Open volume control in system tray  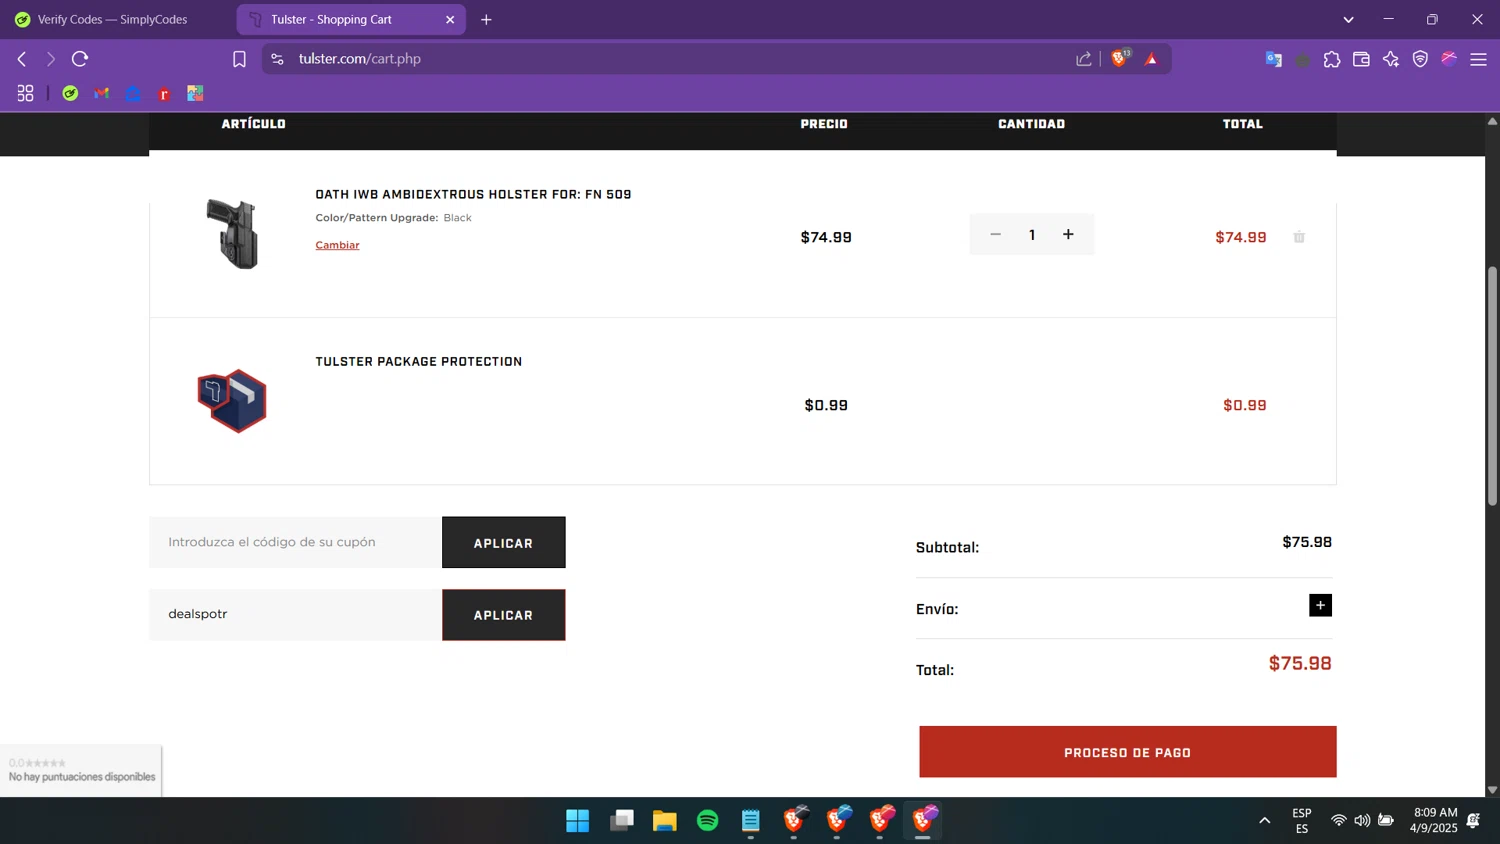click(1362, 820)
